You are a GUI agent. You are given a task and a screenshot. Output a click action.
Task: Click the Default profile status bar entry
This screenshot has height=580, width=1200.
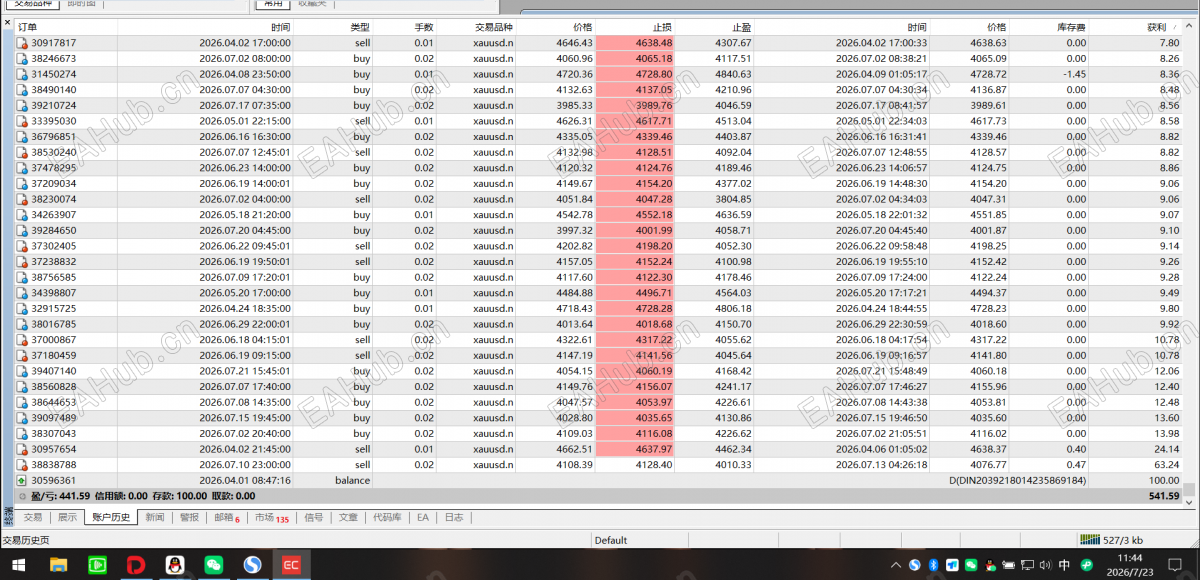pos(611,540)
